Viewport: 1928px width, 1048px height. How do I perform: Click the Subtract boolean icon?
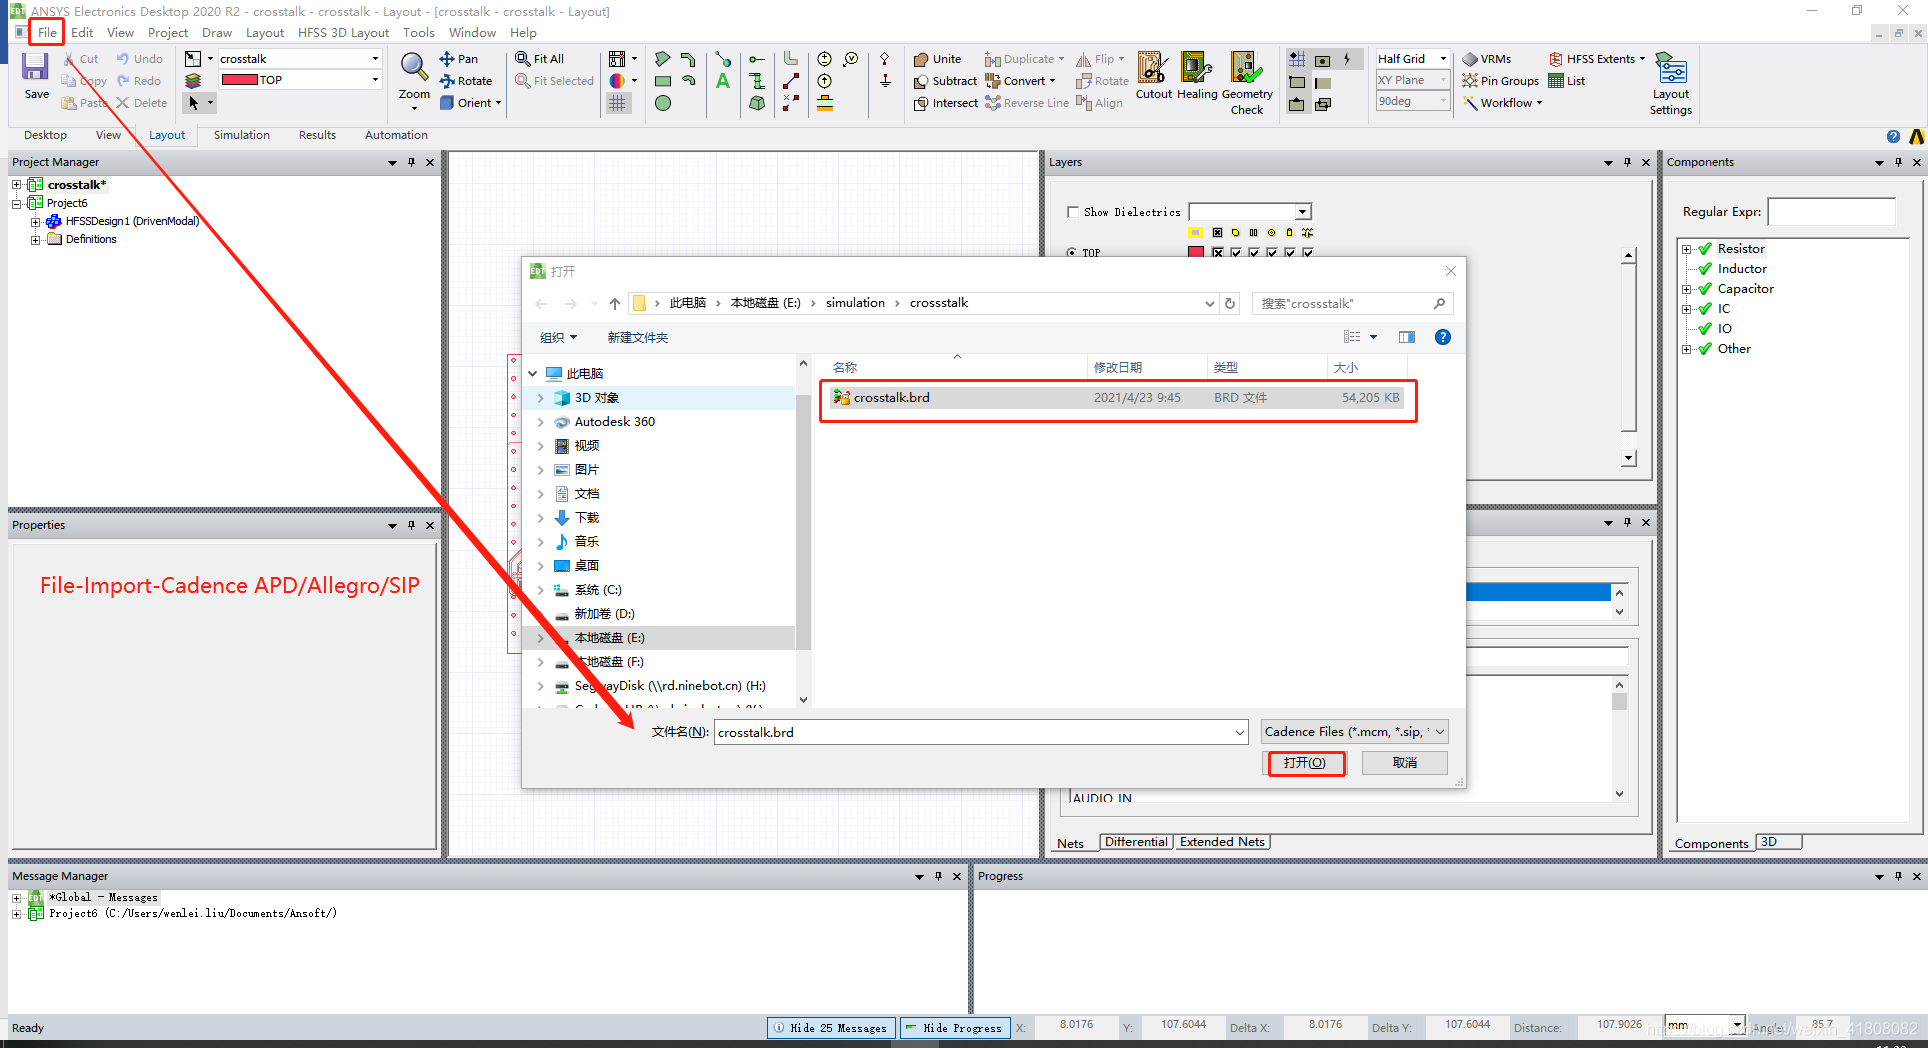[x=921, y=81]
